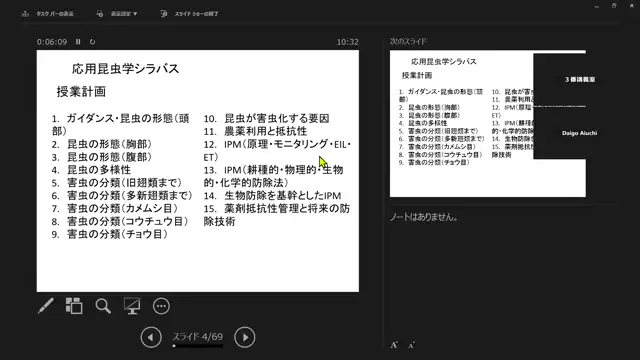Click the notes area text

tap(424, 217)
